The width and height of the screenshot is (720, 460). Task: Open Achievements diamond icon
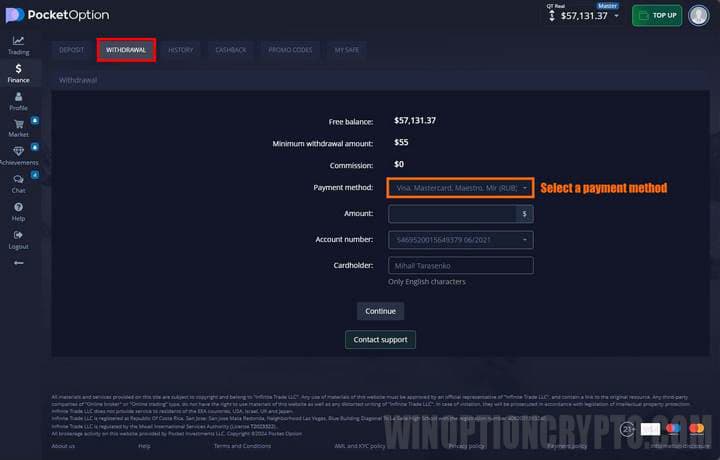coord(18,155)
